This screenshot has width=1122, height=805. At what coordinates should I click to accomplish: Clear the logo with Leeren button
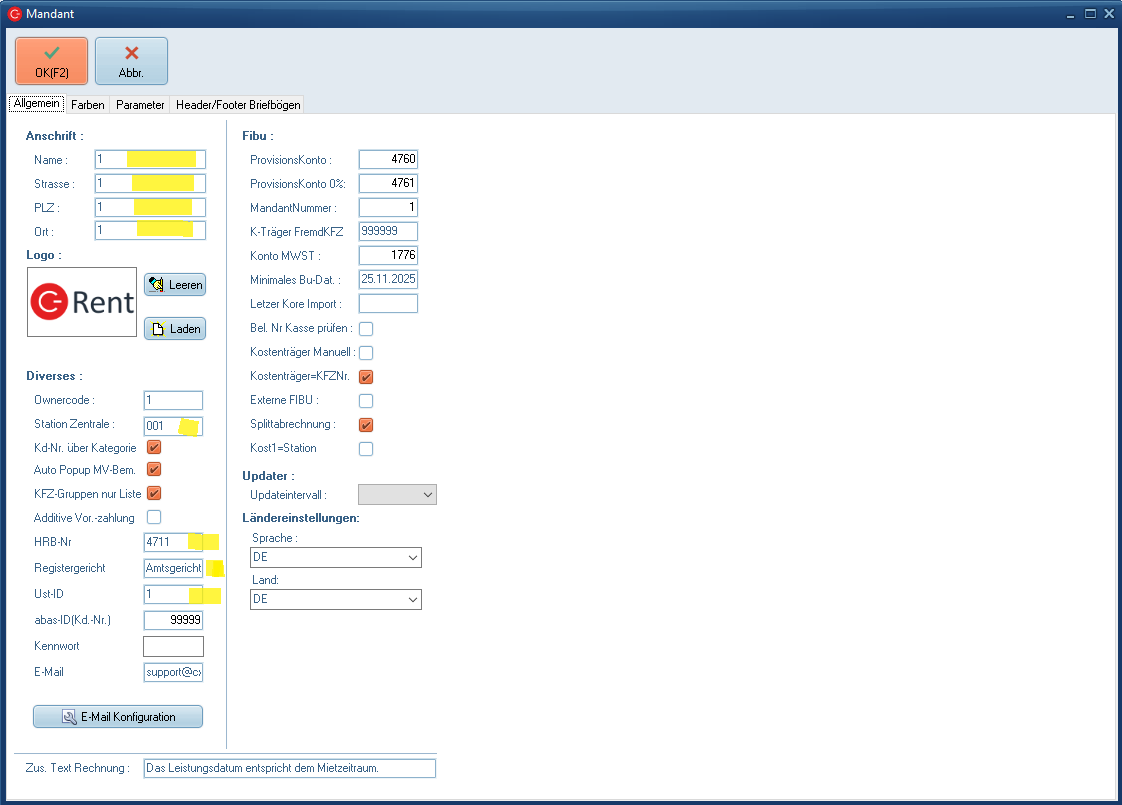click(175, 285)
